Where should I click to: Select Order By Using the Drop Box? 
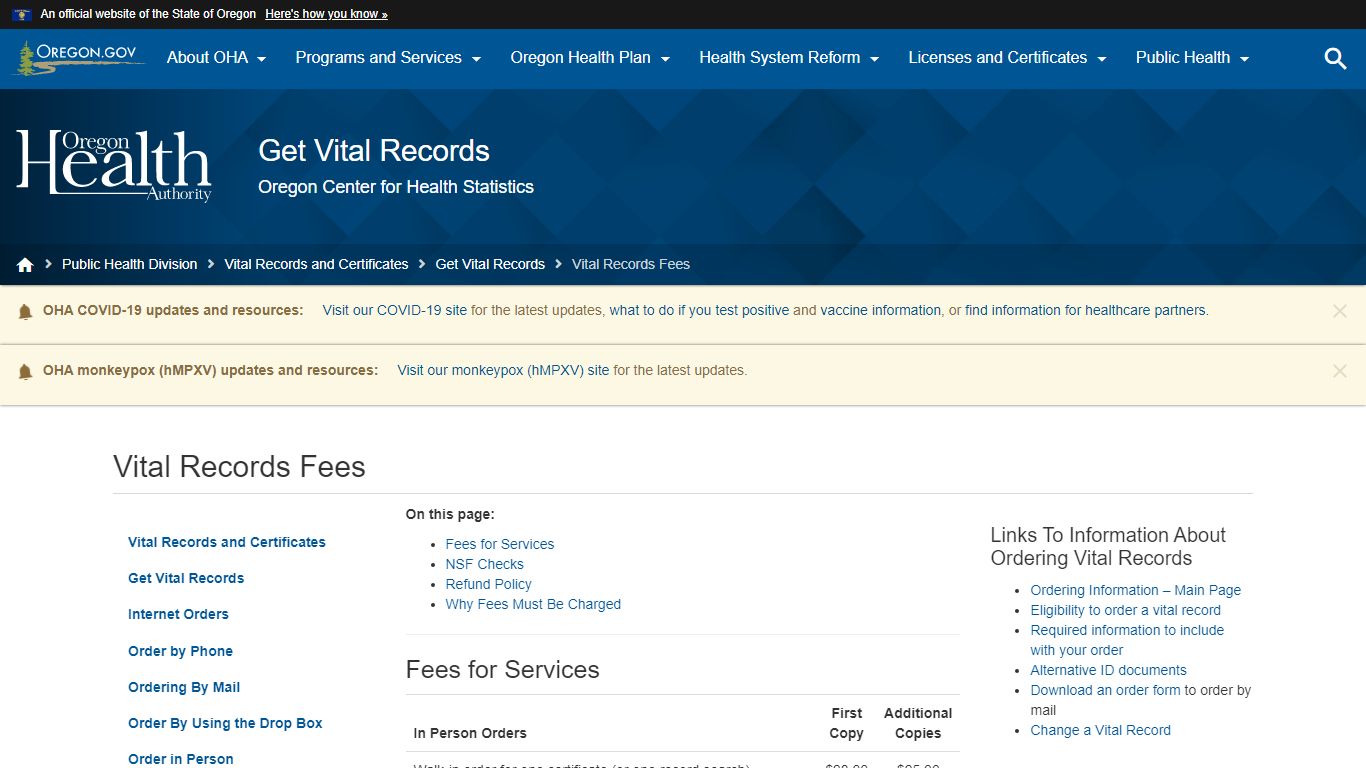[225, 723]
